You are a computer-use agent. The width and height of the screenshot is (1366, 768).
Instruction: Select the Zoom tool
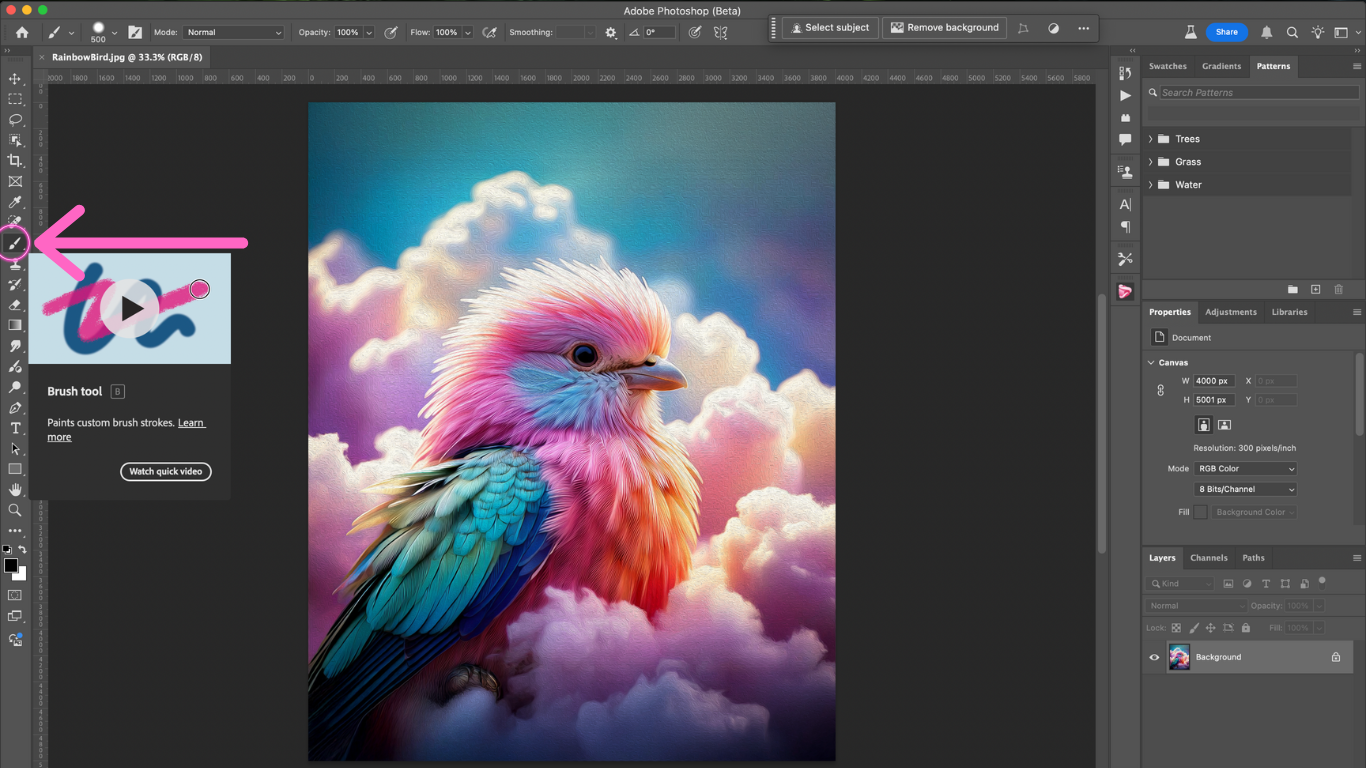15,510
